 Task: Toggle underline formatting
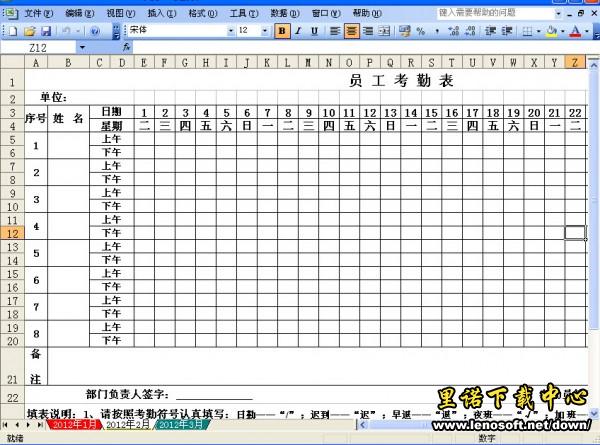tap(314, 31)
